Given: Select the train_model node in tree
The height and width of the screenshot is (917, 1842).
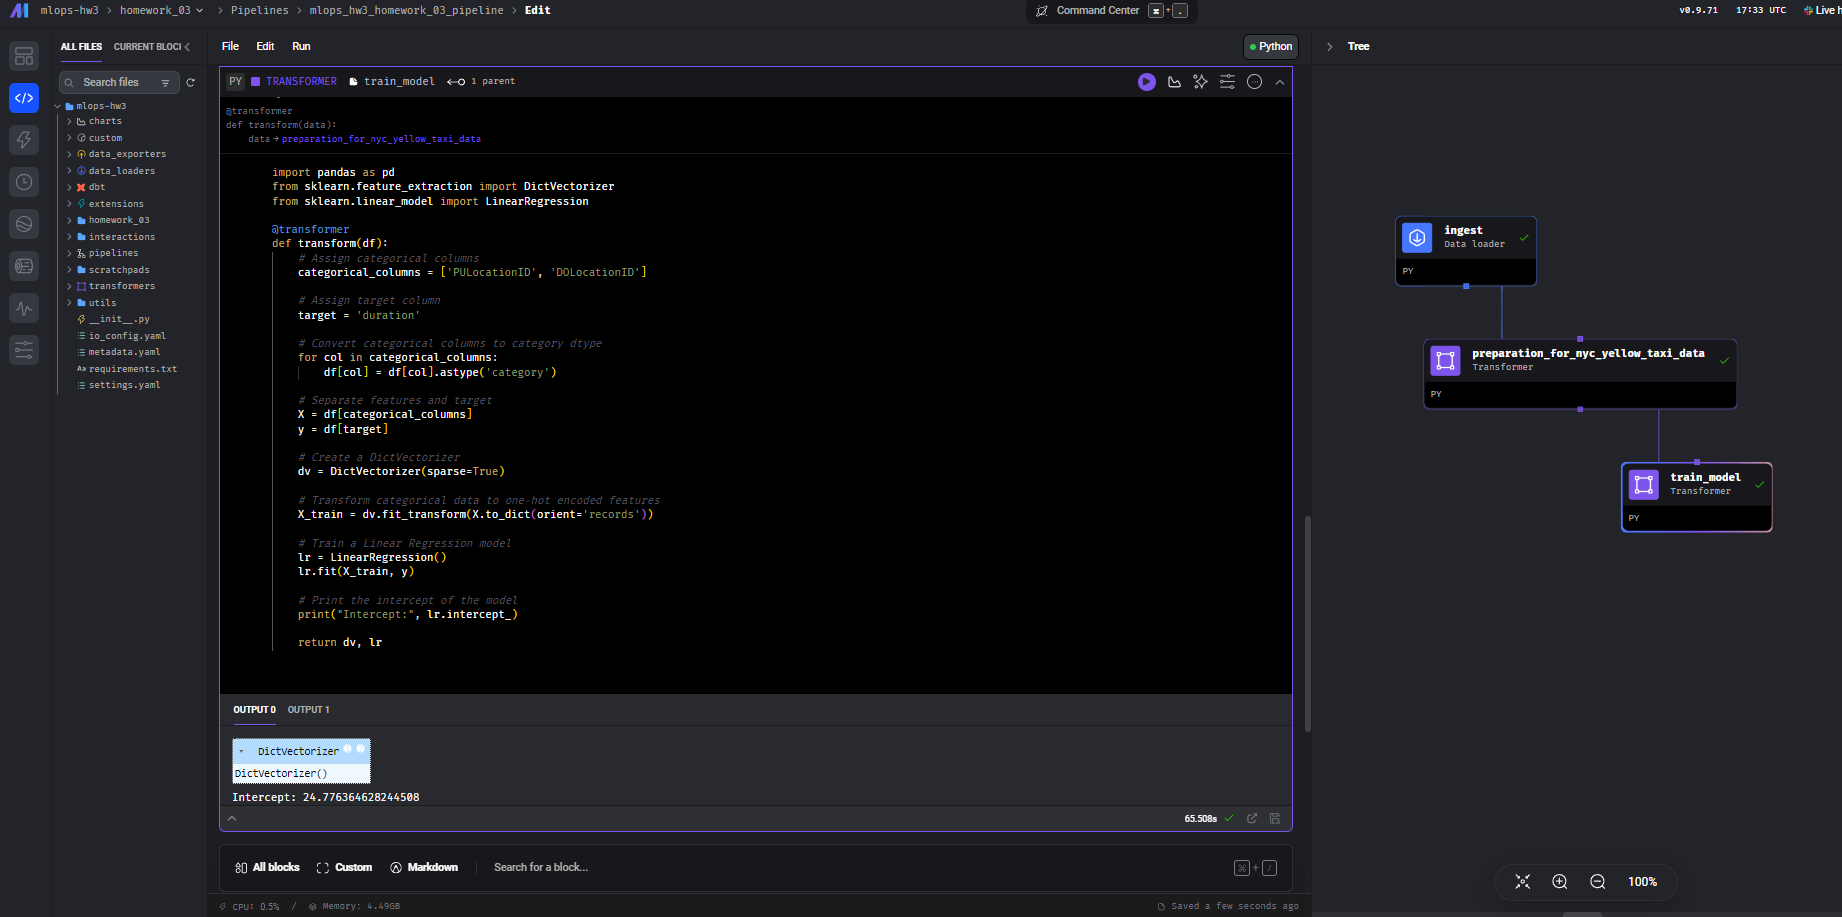Looking at the screenshot, I should point(1697,497).
